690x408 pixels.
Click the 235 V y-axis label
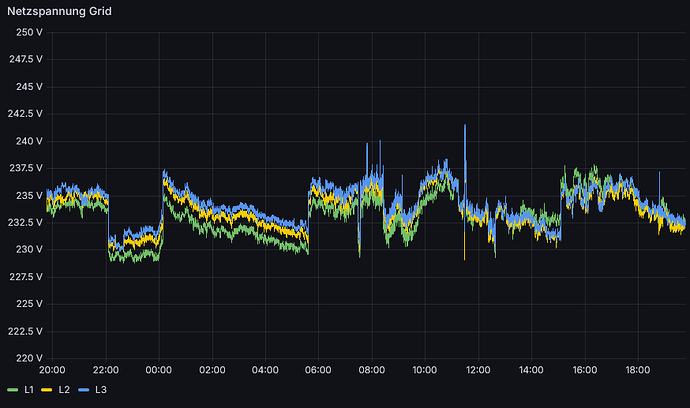pyautogui.click(x=29, y=195)
